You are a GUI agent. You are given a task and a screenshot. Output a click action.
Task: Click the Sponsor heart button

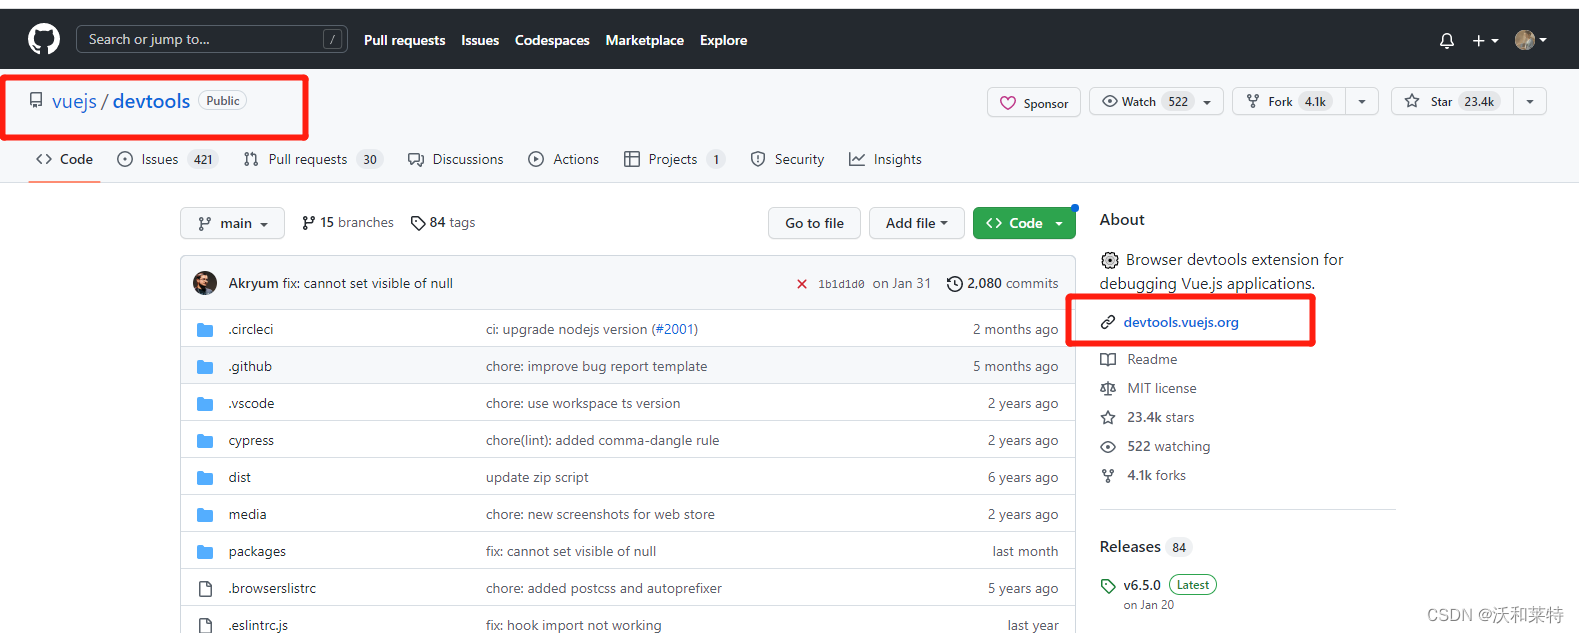pos(1034,103)
